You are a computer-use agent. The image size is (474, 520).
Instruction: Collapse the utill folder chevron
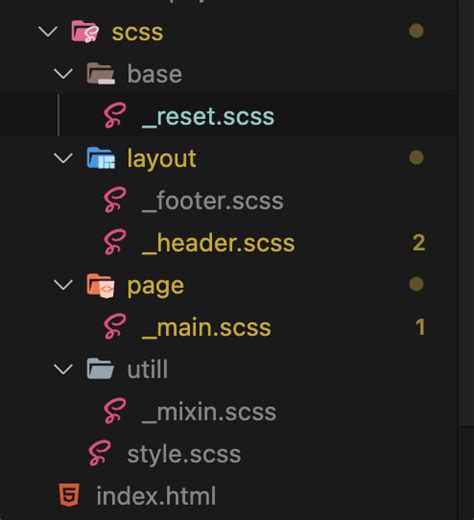point(63,369)
